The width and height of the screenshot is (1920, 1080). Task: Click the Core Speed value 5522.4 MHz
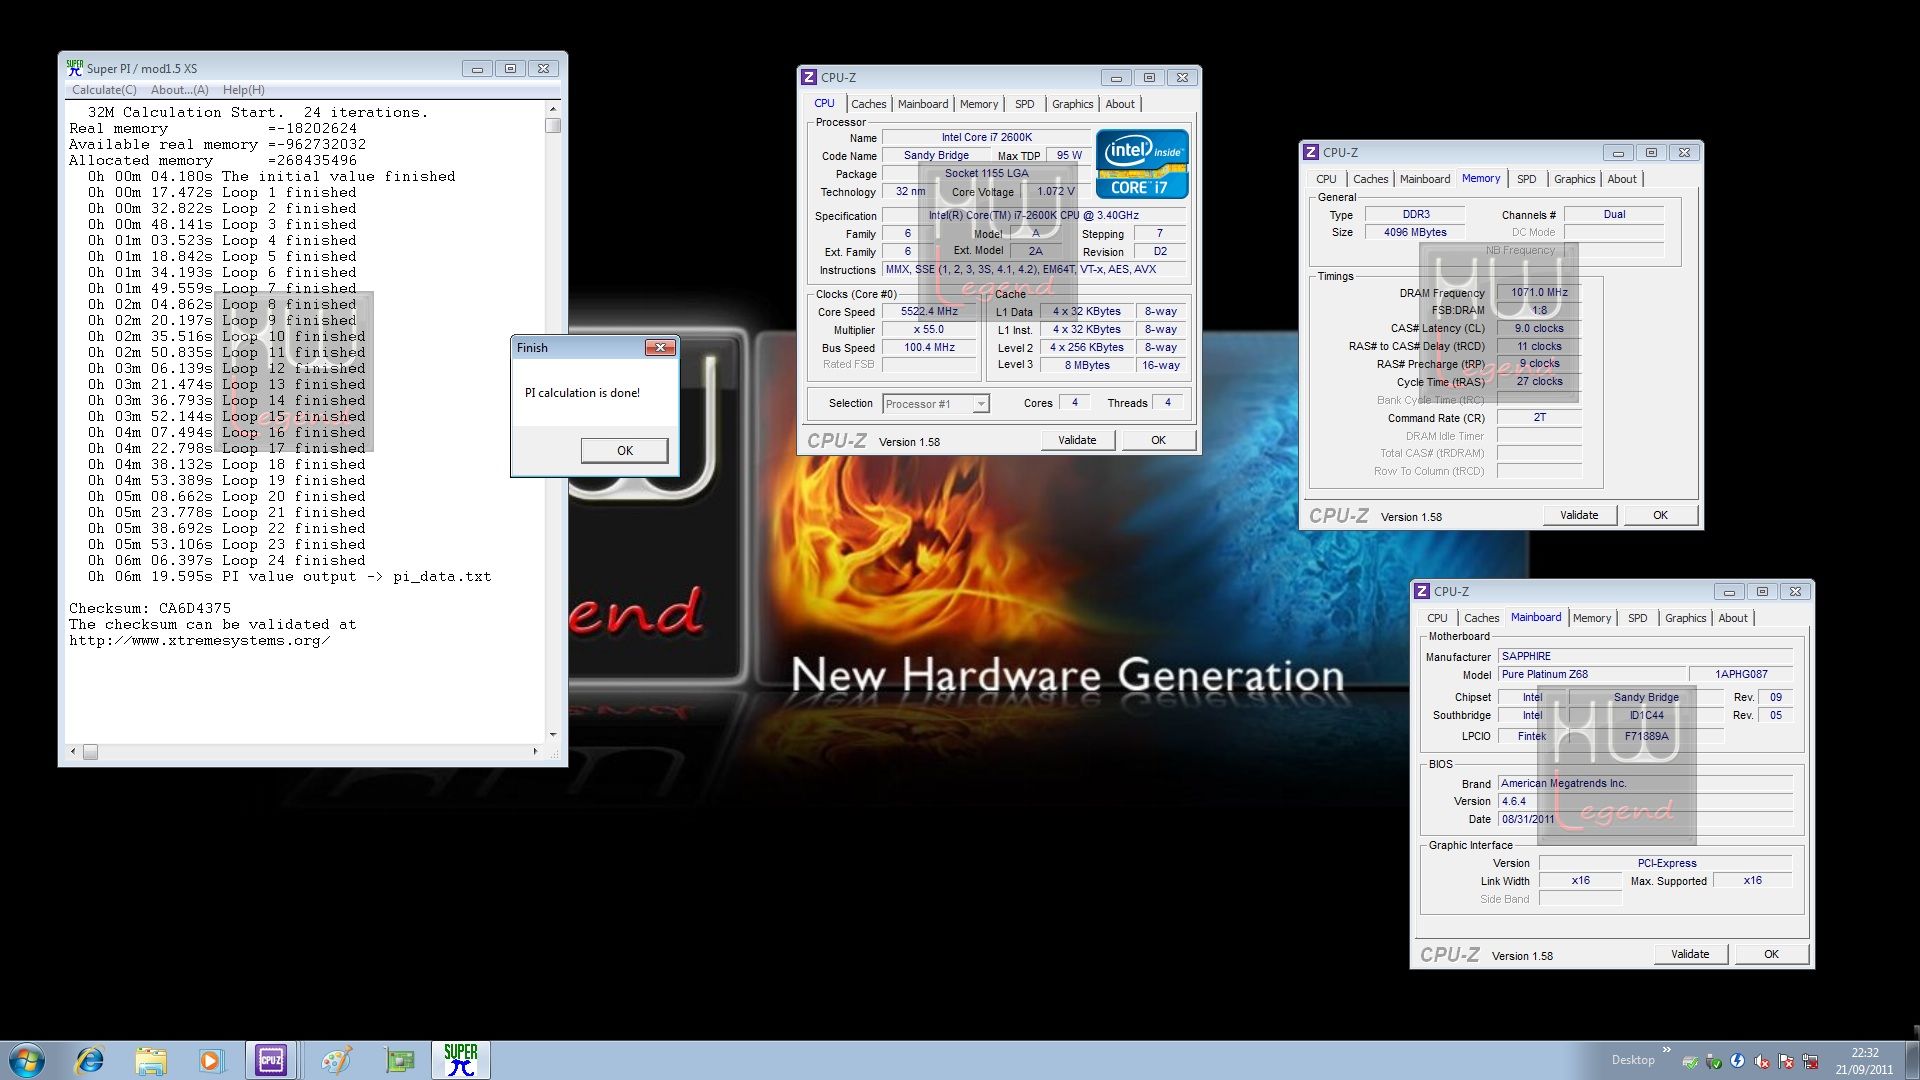(x=929, y=312)
